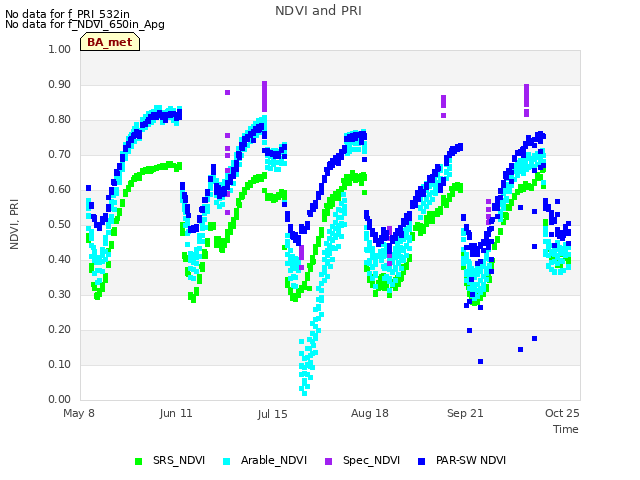The width and height of the screenshot is (640, 480).
Task: Click the Jul 15 x-axis tick label
Action: (272, 414)
